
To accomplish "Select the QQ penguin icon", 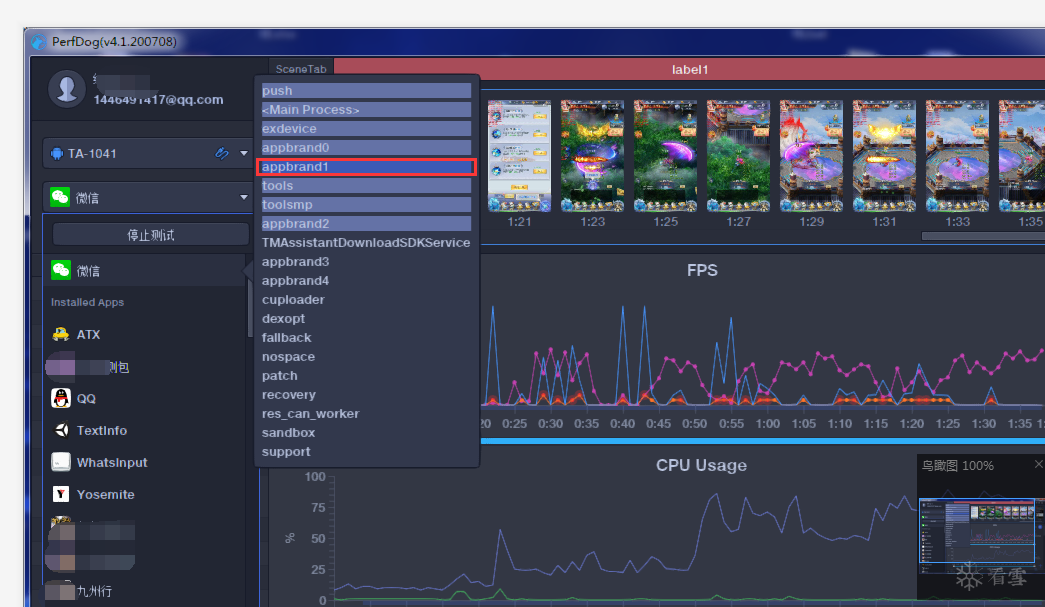I will 61,398.
